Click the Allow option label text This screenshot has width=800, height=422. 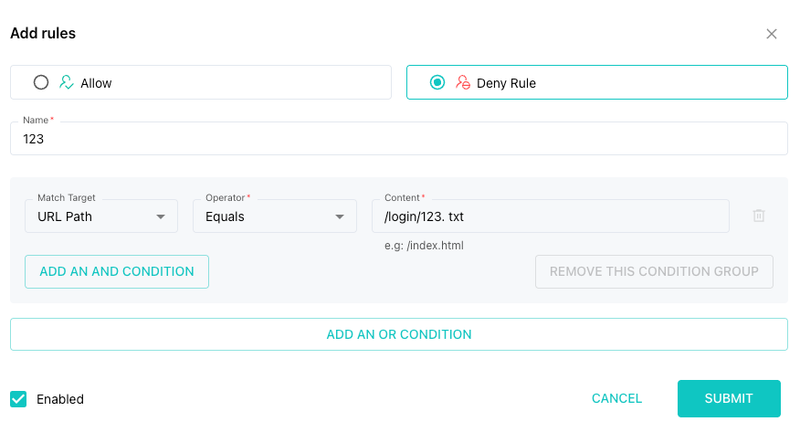96,83
